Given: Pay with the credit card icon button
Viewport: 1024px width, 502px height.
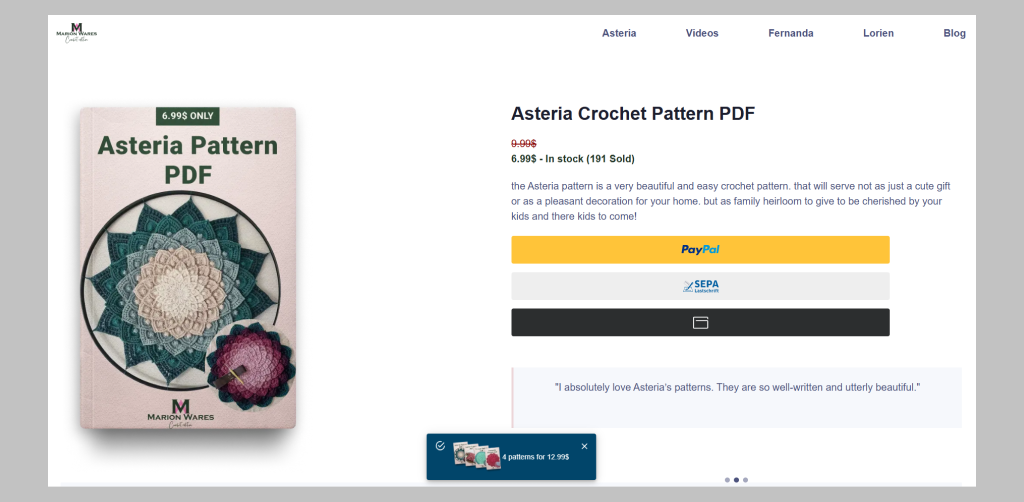Looking at the screenshot, I should pyautogui.click(x=700, y=322).
